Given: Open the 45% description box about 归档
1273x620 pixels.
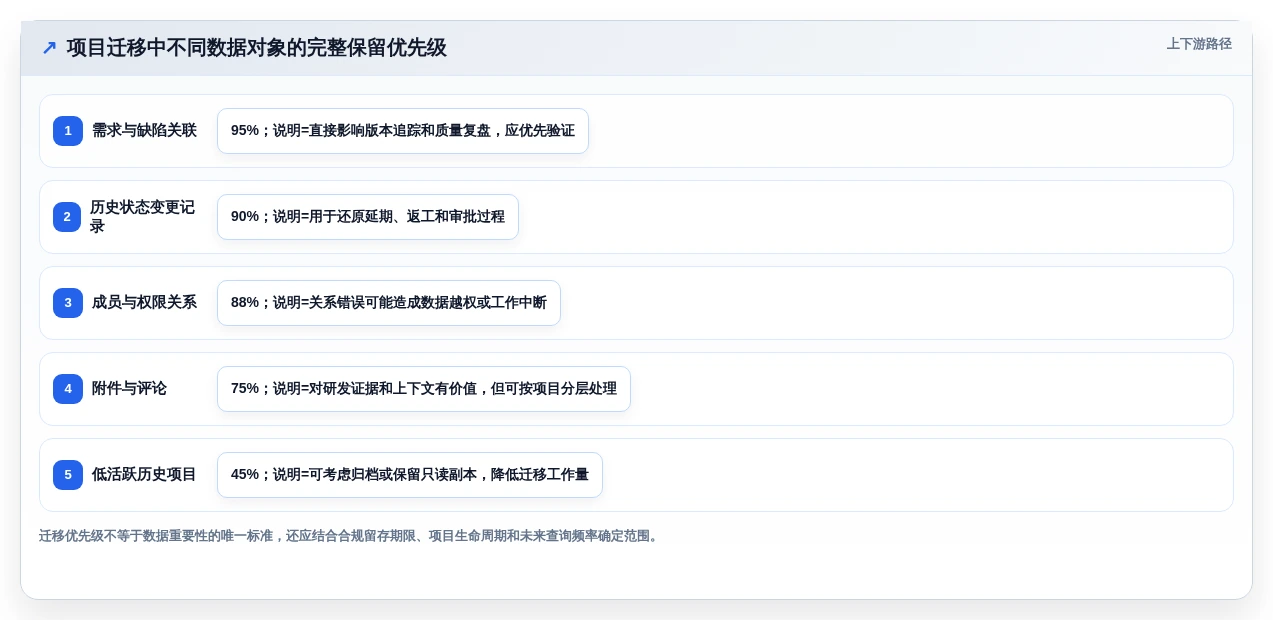Looking at the screenshot, I should click(410, 475).
